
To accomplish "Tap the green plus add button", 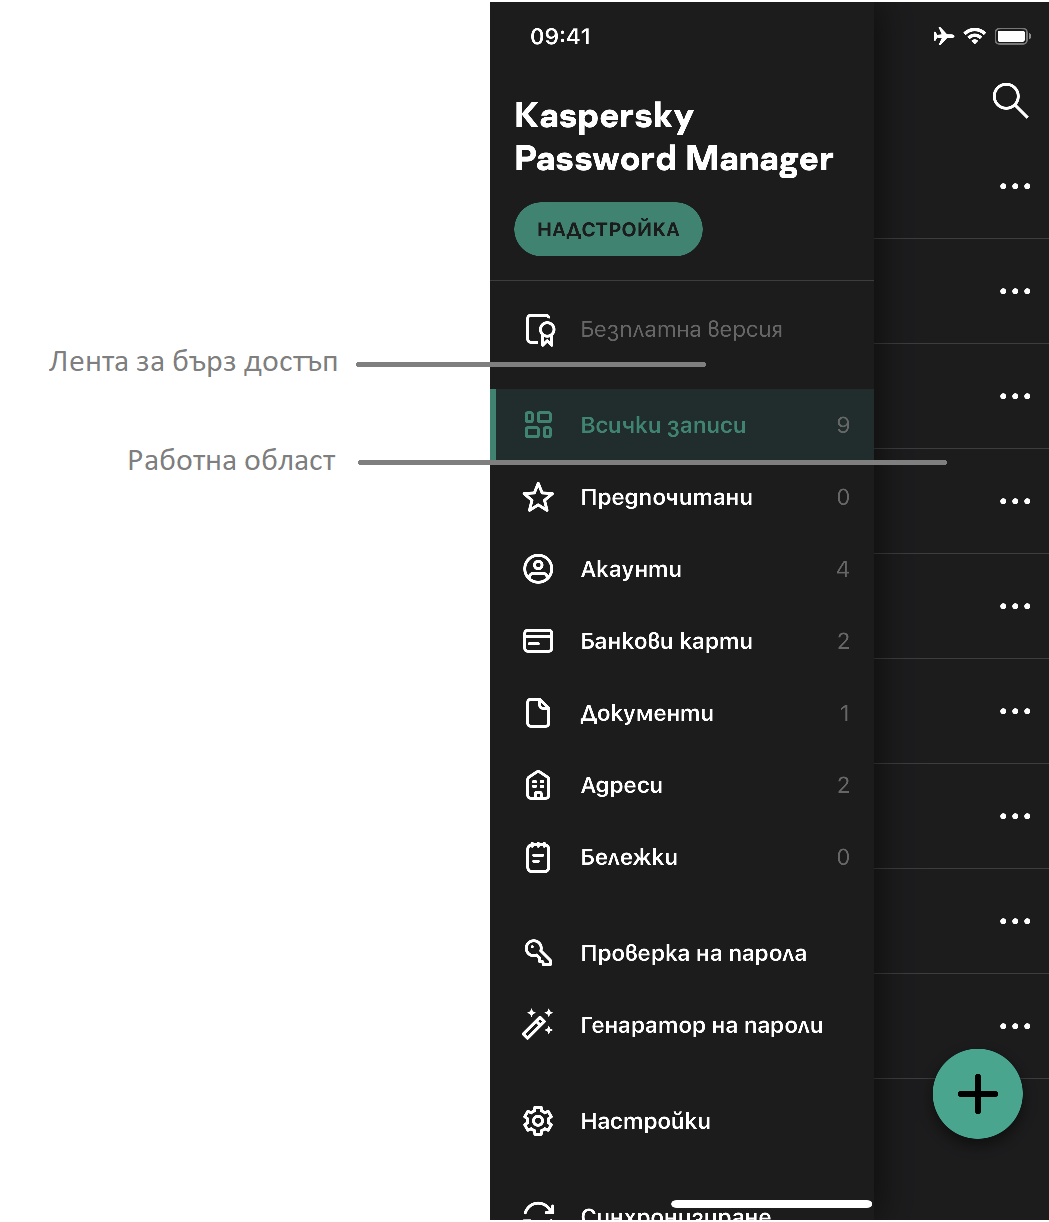I will pos(977,1094).
